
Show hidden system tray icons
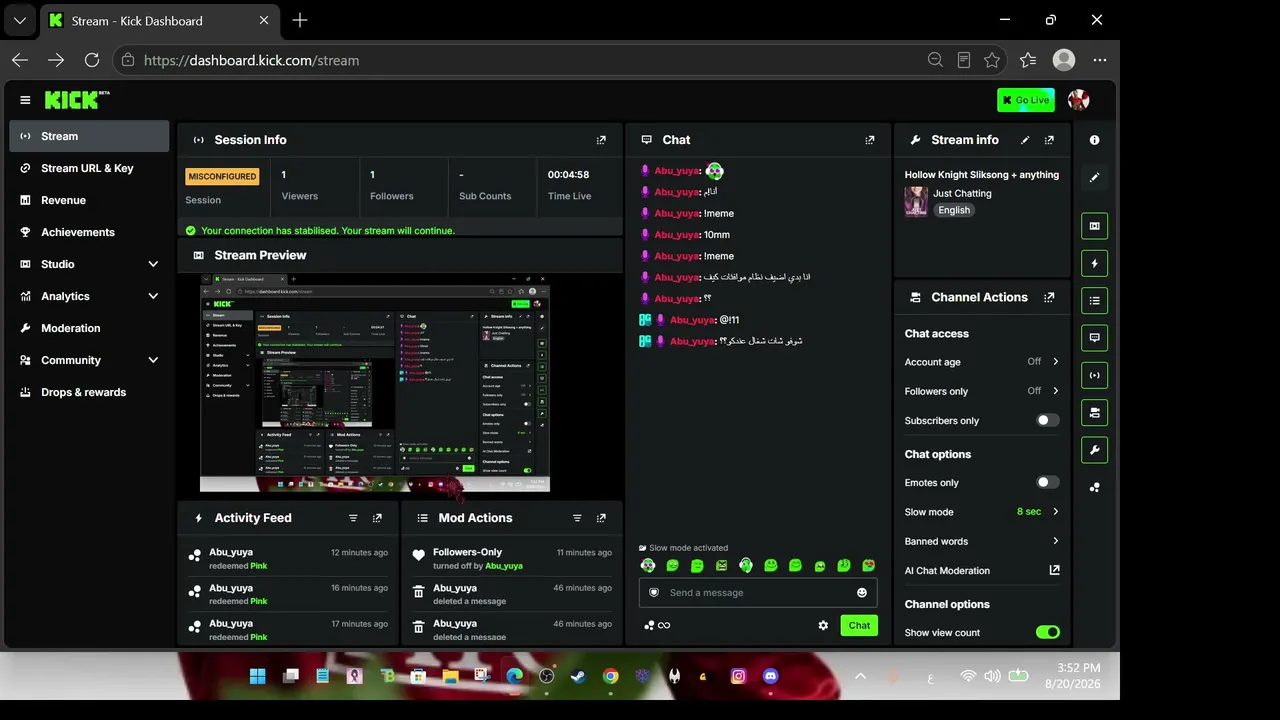(860, 676)
